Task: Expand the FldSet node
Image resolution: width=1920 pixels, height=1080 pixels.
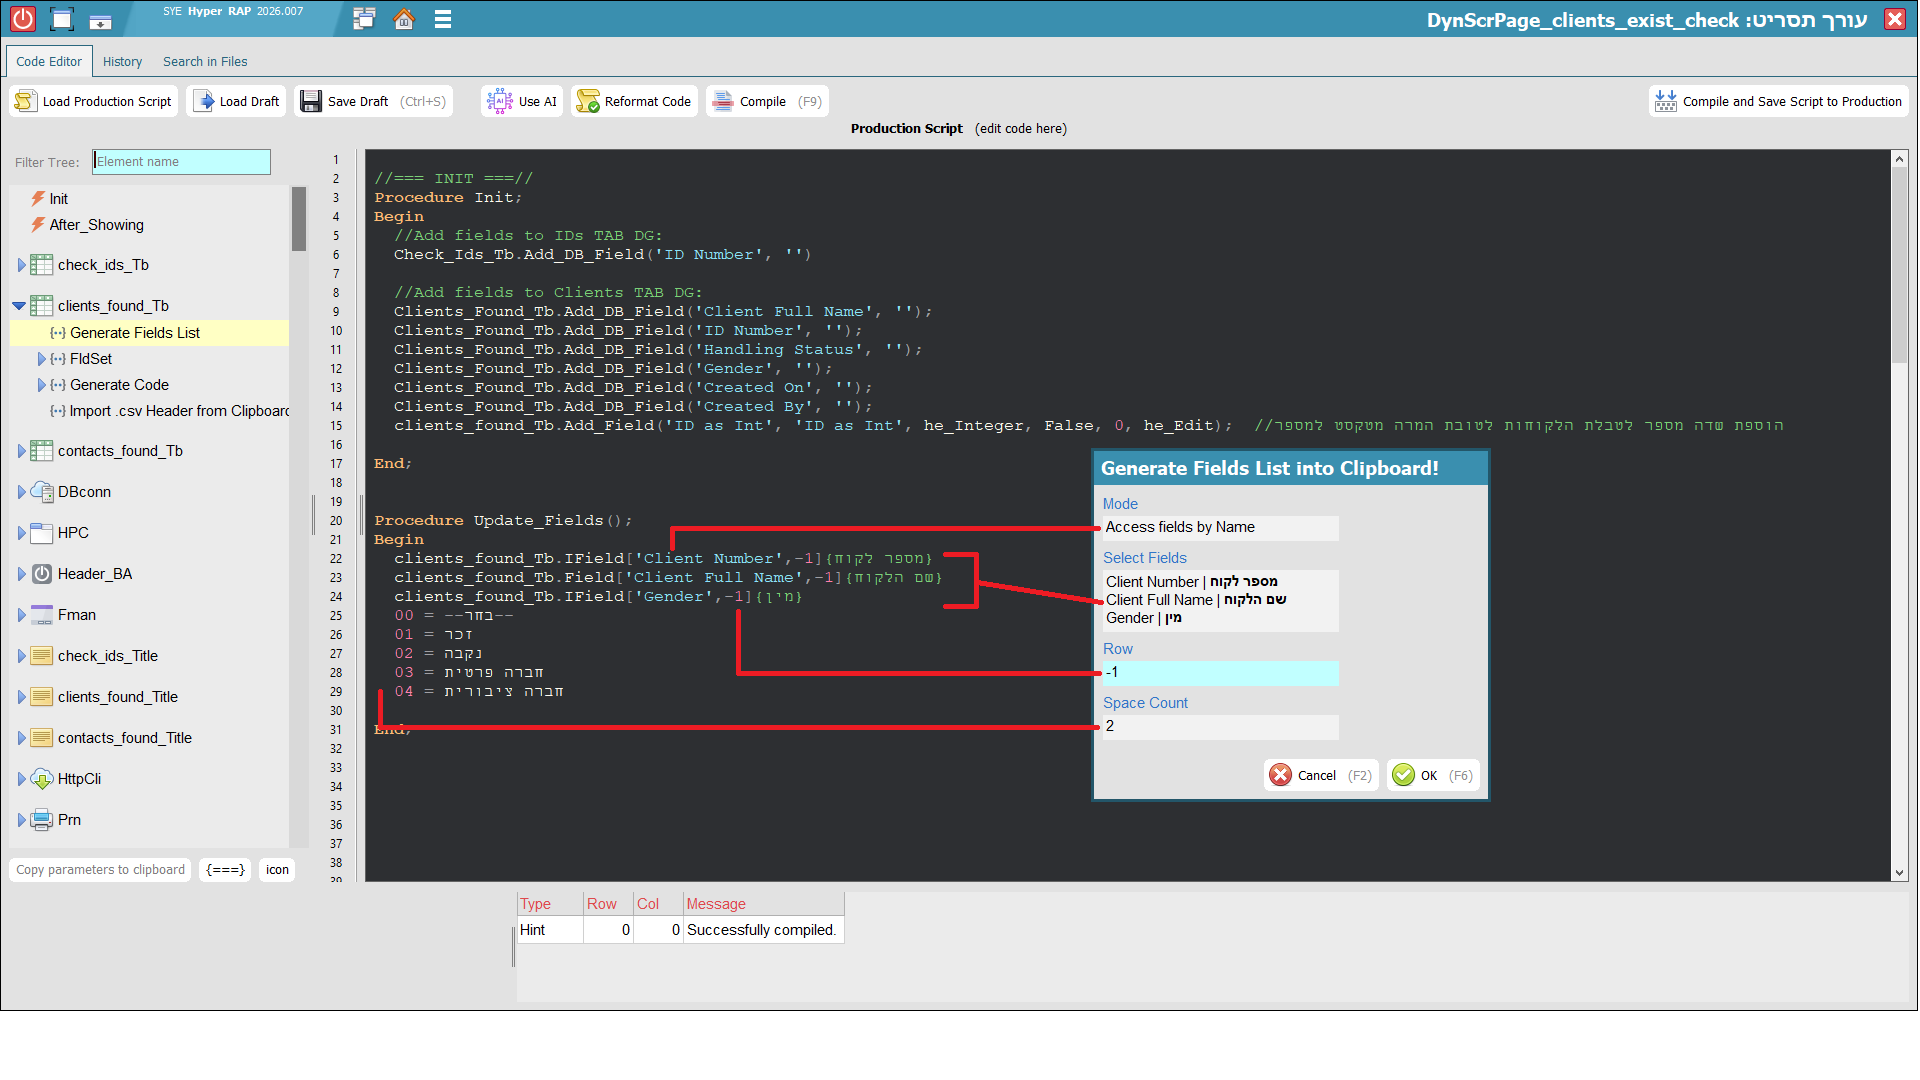Action: click(41, 359)
